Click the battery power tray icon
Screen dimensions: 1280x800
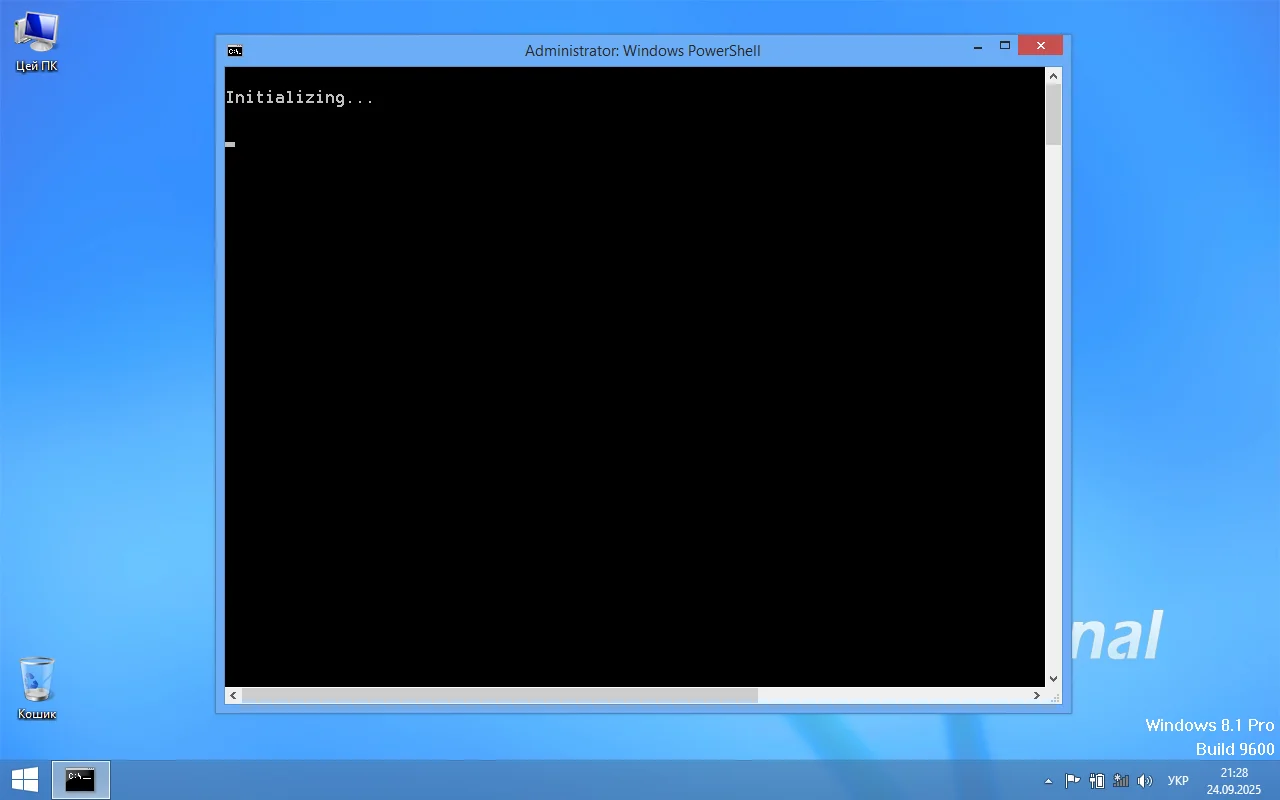(1097, 781)
